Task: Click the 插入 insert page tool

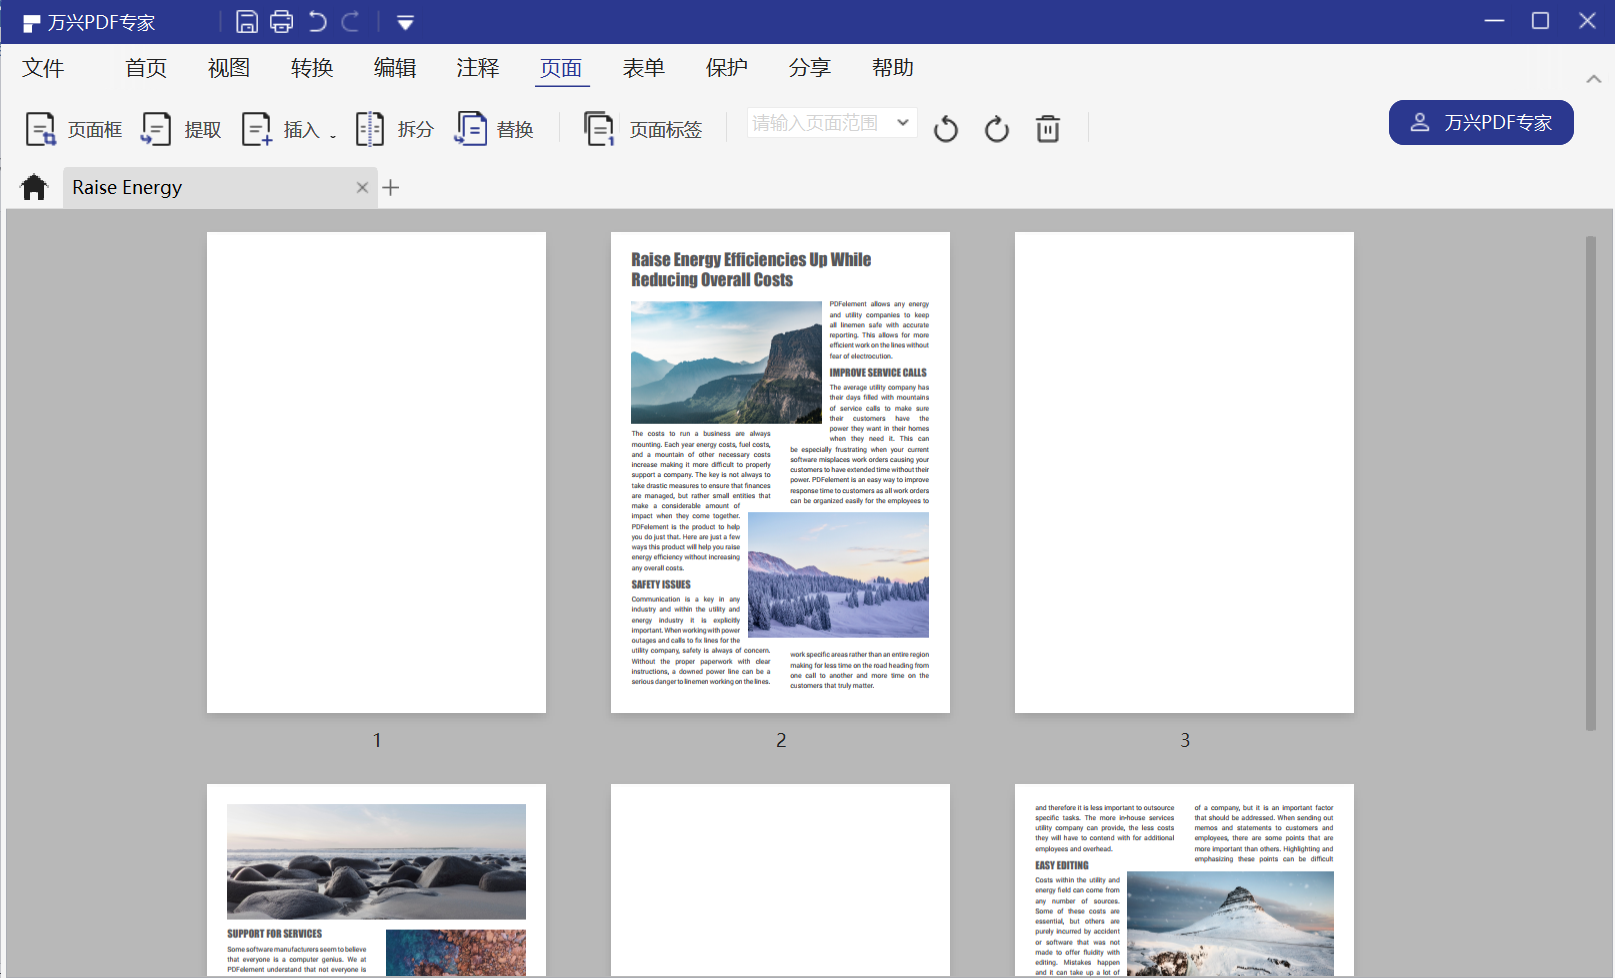Action: 289,129
